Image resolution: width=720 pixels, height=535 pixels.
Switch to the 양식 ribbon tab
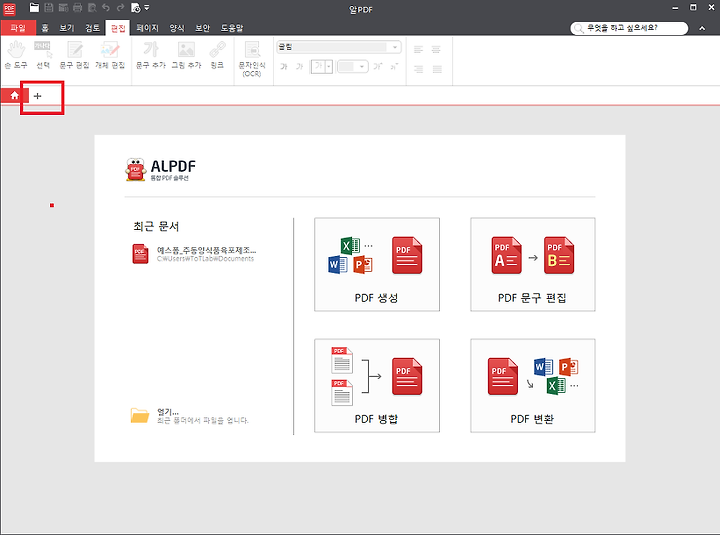click(177, 28)
